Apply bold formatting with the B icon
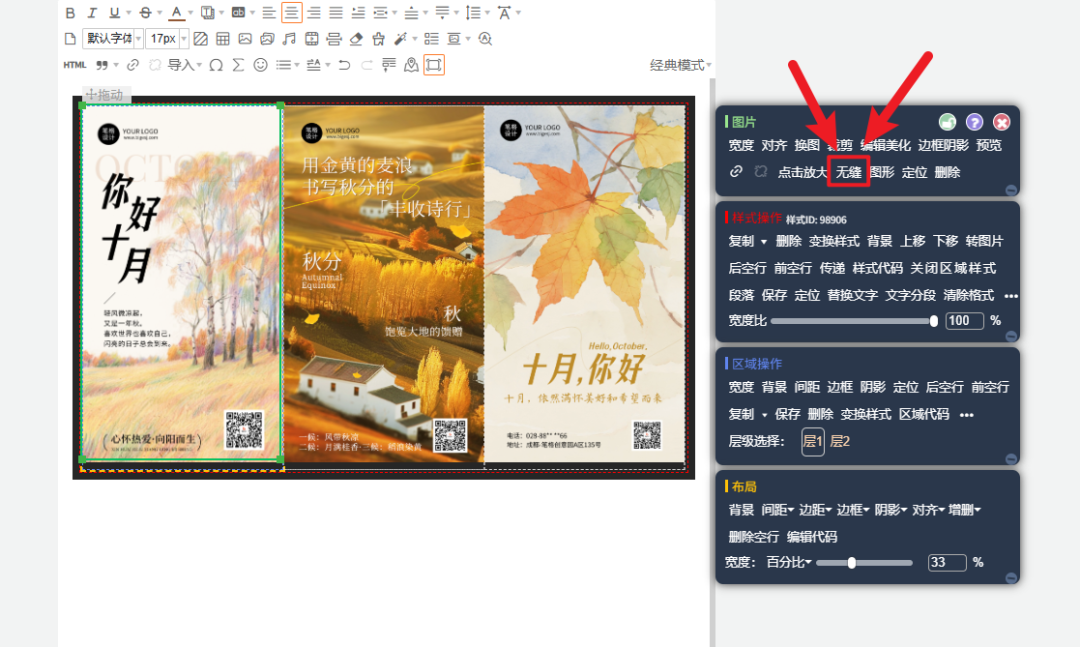1080x647 pixels. tap(70, 12)
